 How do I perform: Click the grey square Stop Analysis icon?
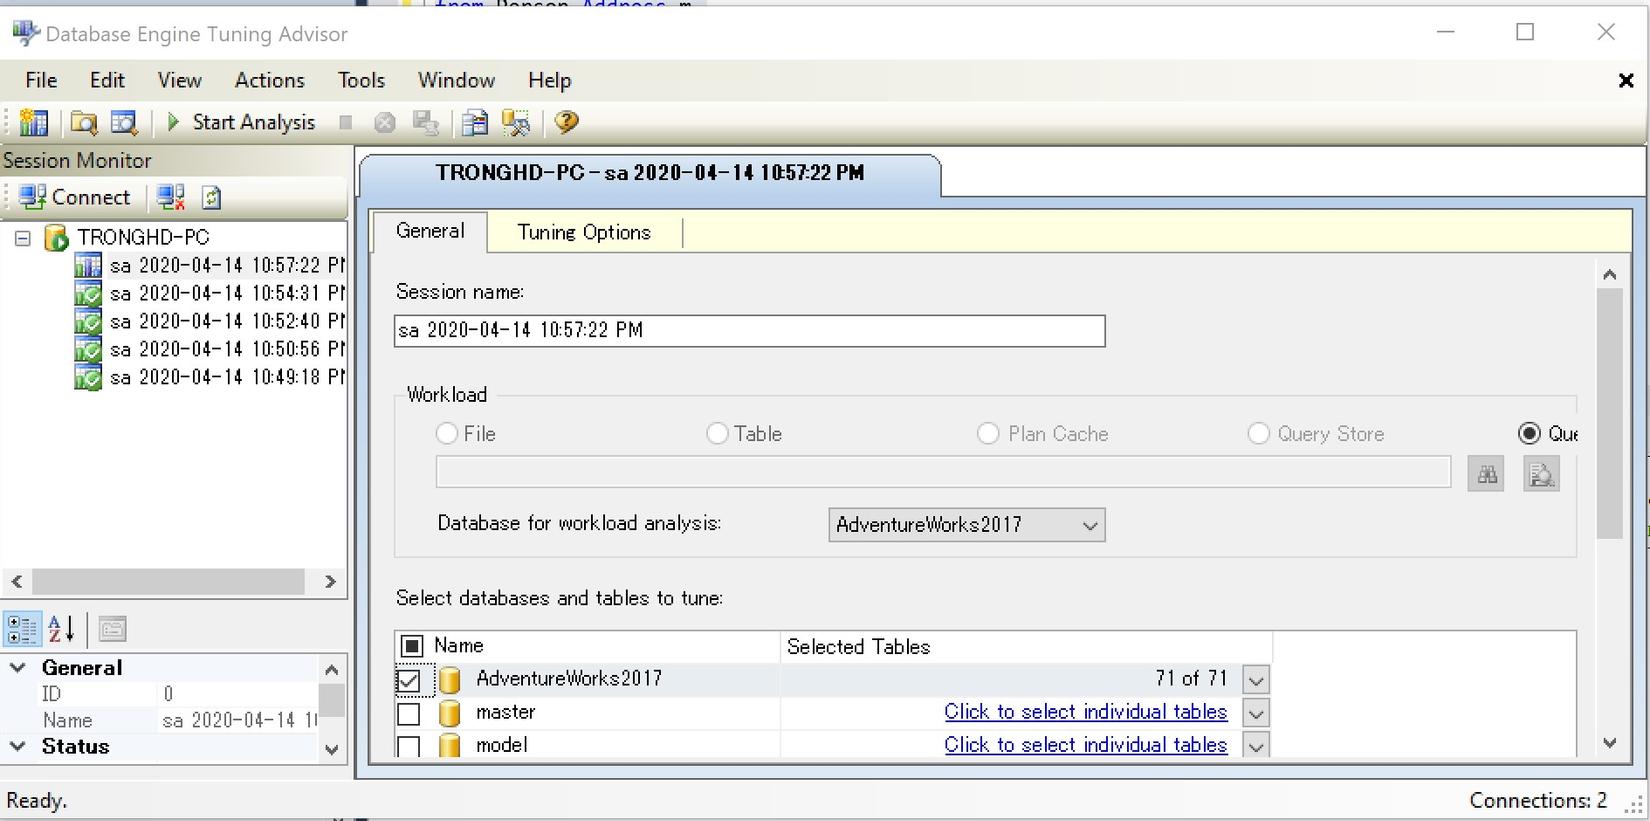[346, 122]
